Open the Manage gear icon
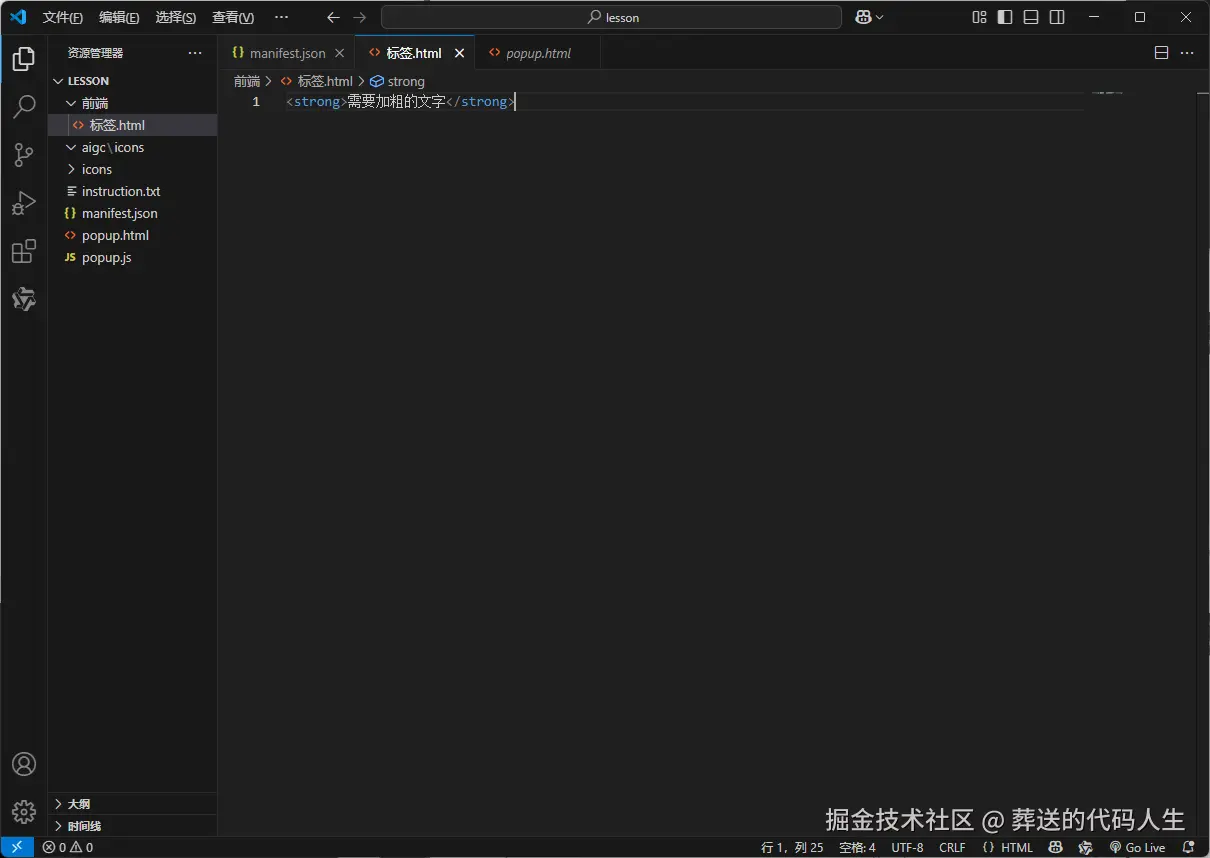This screenshot has width=1210, height=858. tap(24, 811)
